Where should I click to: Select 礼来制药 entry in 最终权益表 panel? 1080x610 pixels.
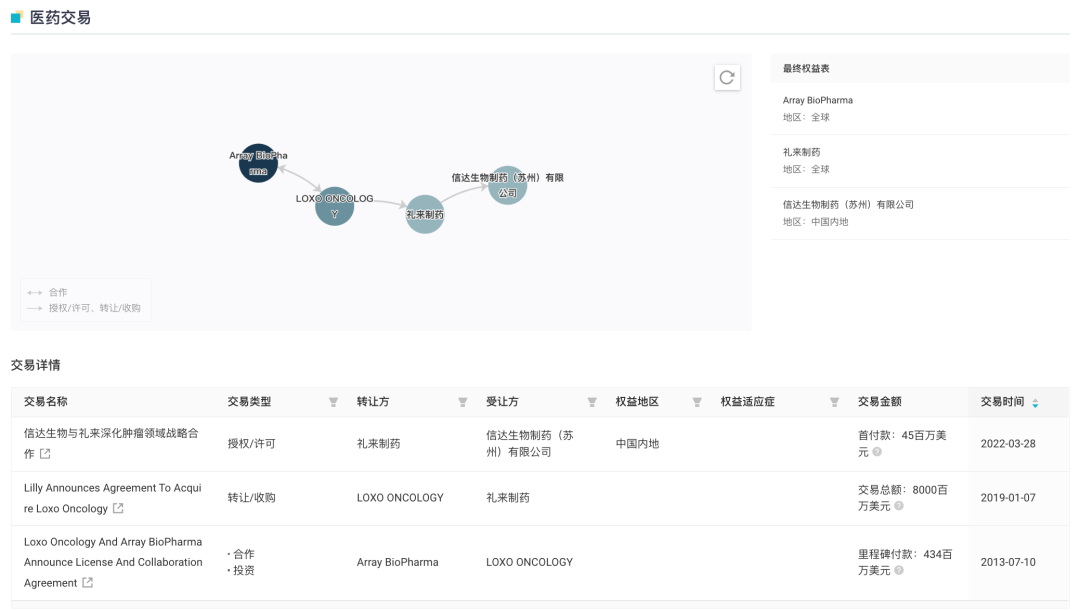click(802, 152)
